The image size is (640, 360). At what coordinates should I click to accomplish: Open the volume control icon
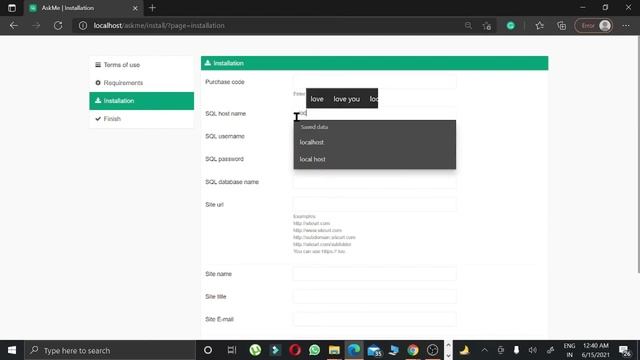click(533, 350)
